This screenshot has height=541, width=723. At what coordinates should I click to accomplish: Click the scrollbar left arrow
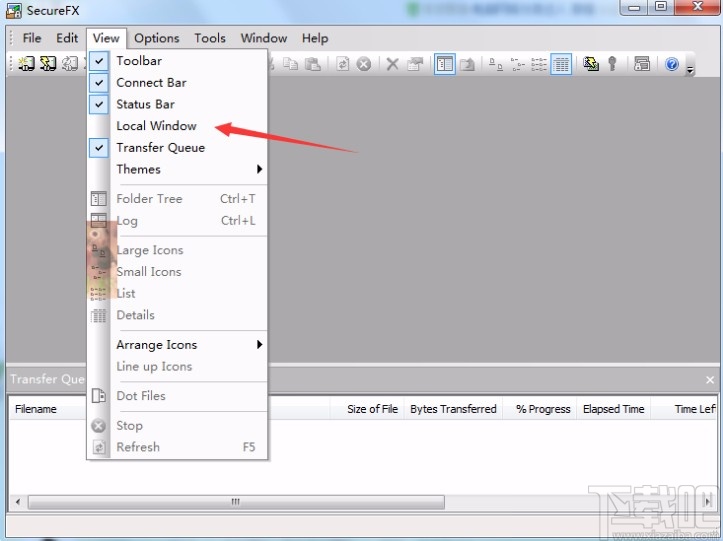click(18, 502)
